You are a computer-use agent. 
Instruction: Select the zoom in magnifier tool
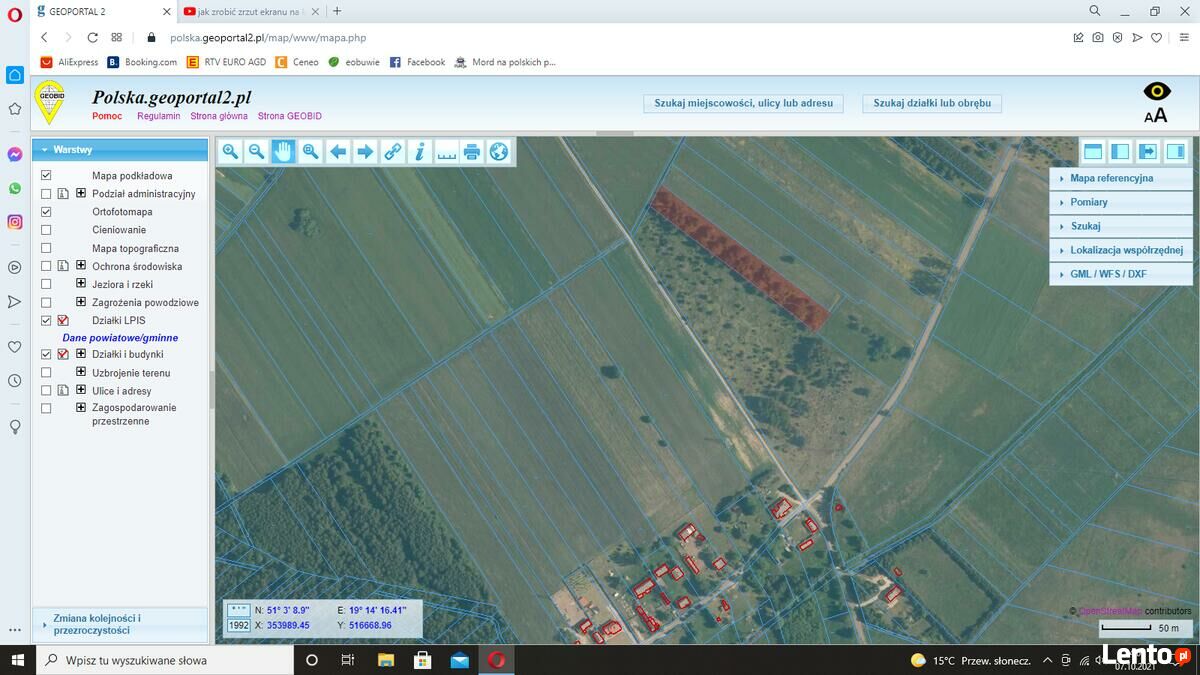[230, 151]
